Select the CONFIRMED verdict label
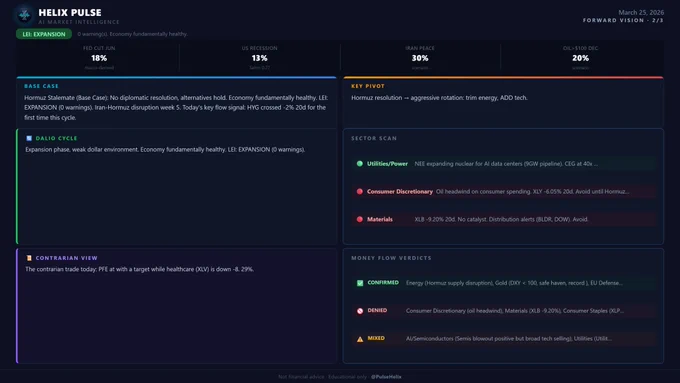The height and width of the screenshot is (383, 680). 383,282
